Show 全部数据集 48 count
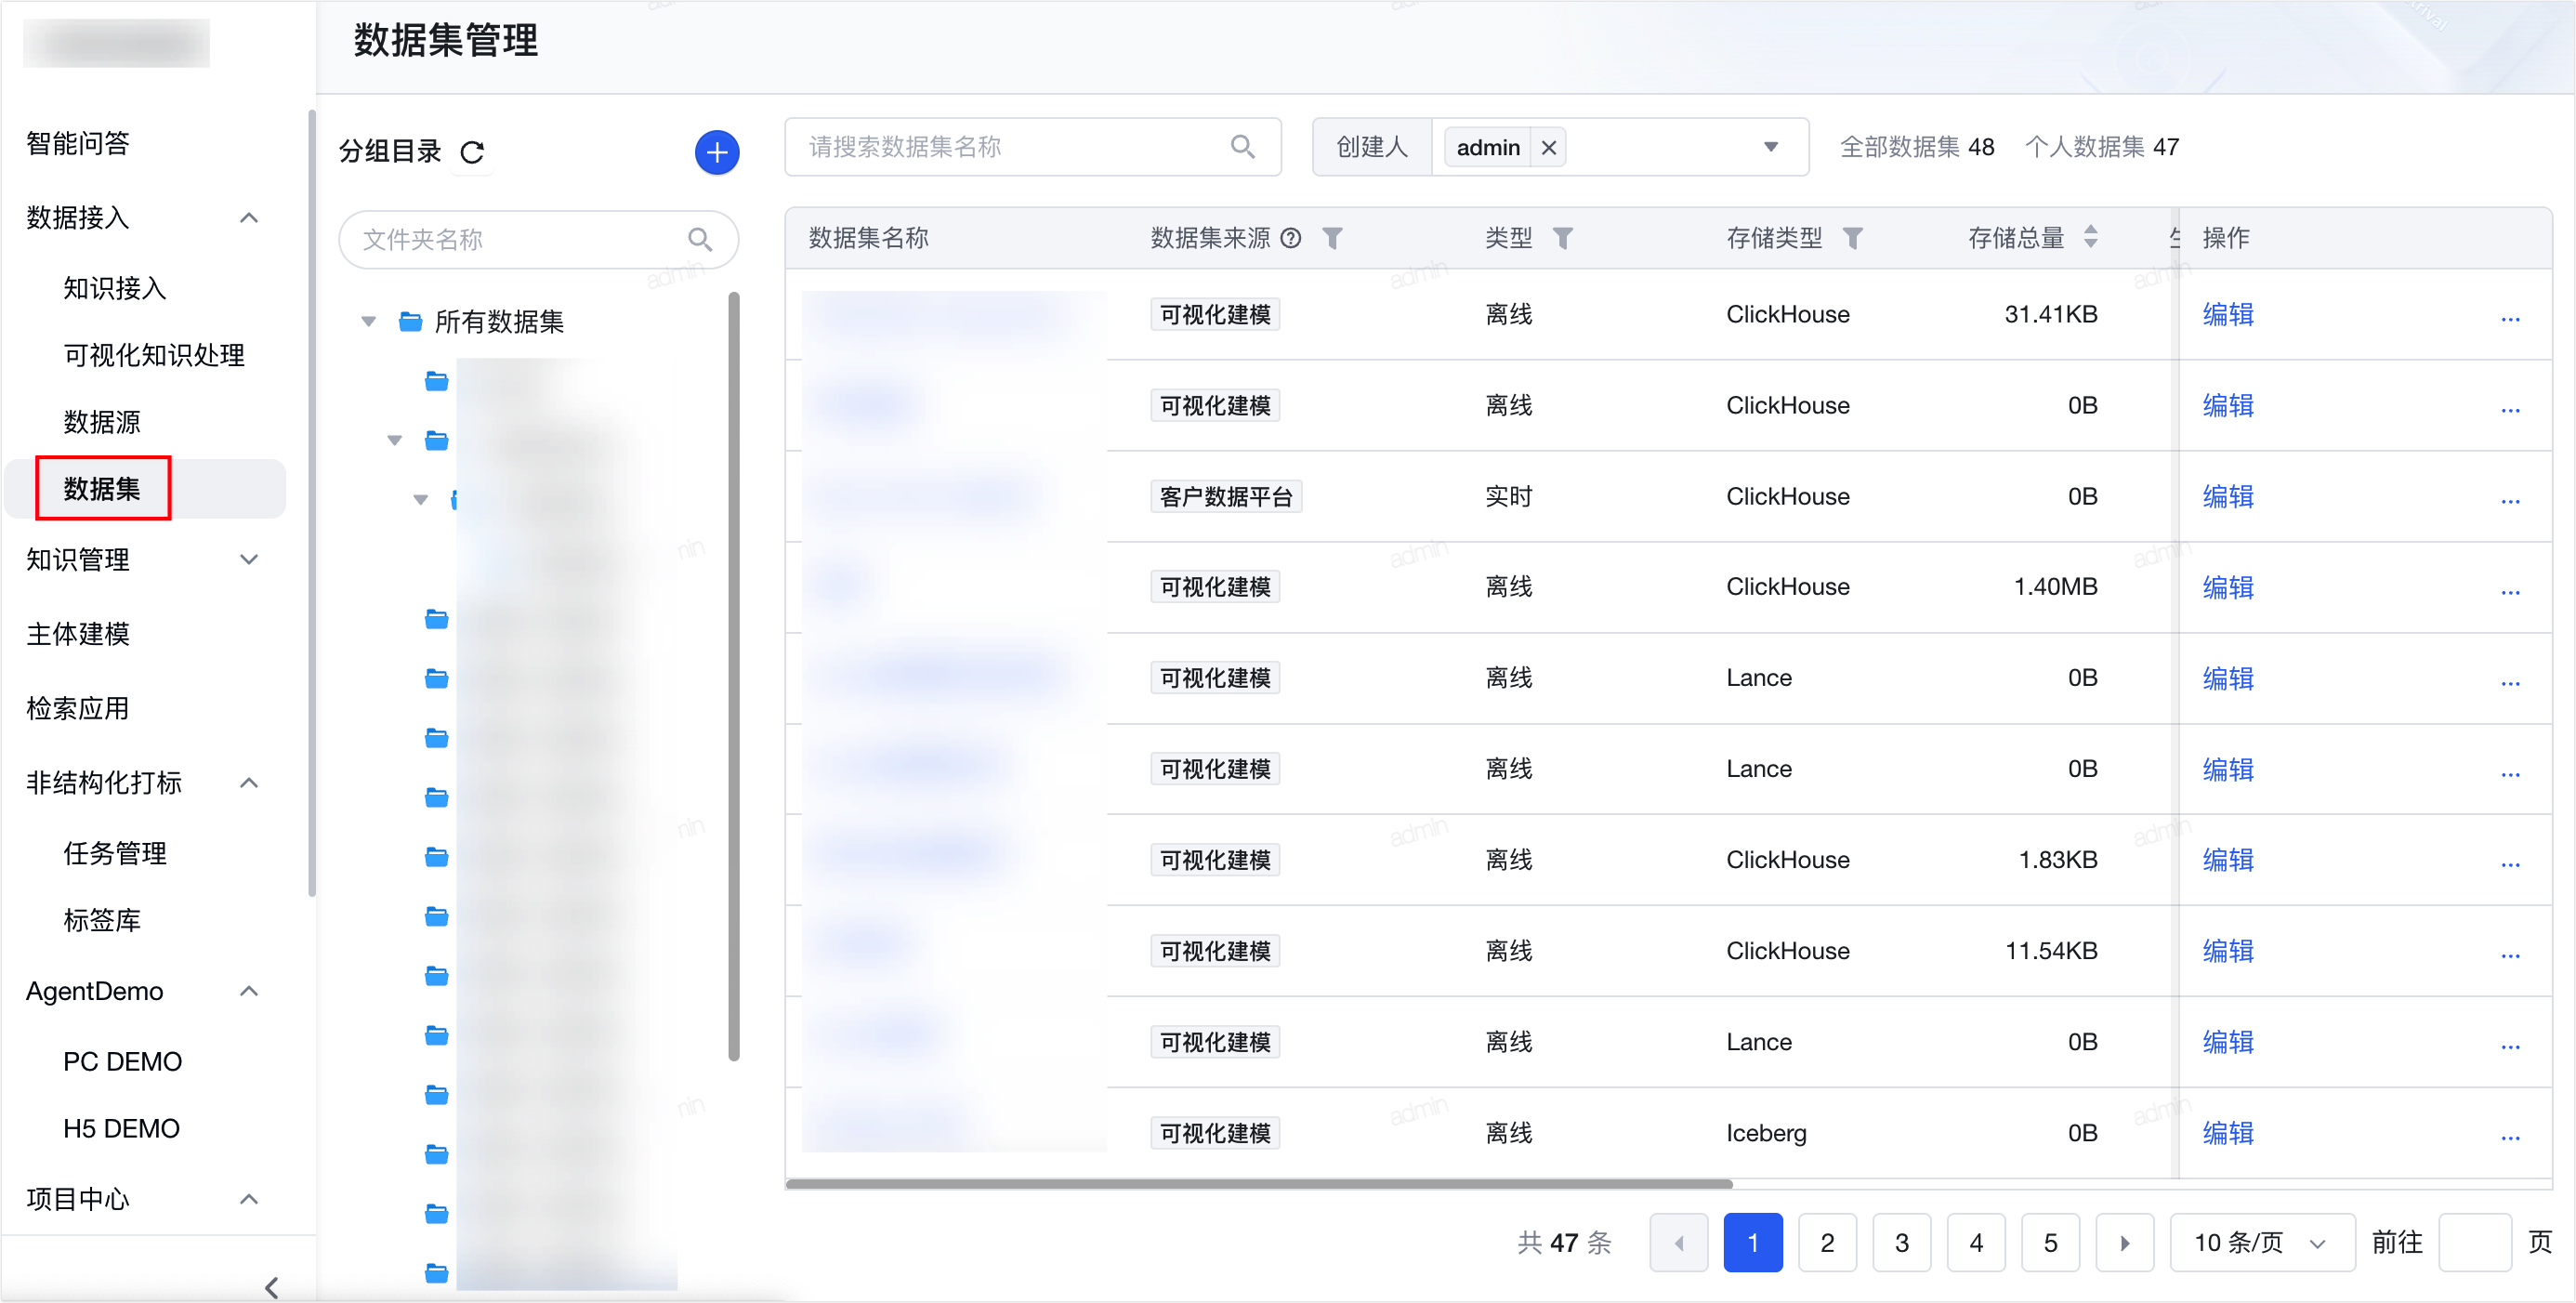 tap(1916, 147)
